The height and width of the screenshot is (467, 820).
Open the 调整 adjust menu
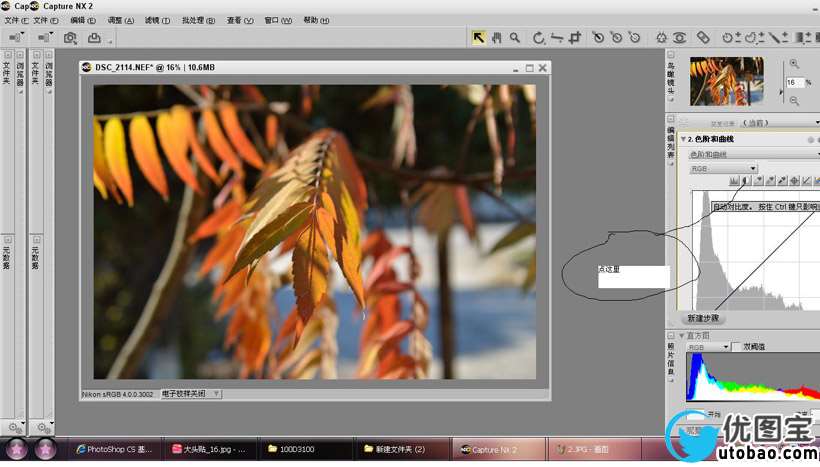coord(120,20)
